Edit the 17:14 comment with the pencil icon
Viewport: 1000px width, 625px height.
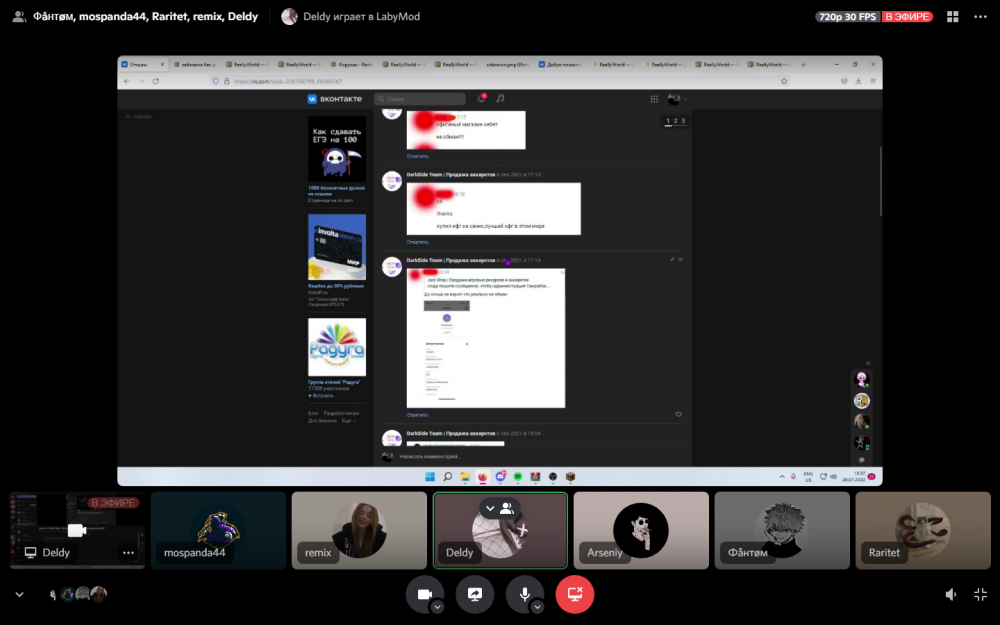(x=672, y=260)
